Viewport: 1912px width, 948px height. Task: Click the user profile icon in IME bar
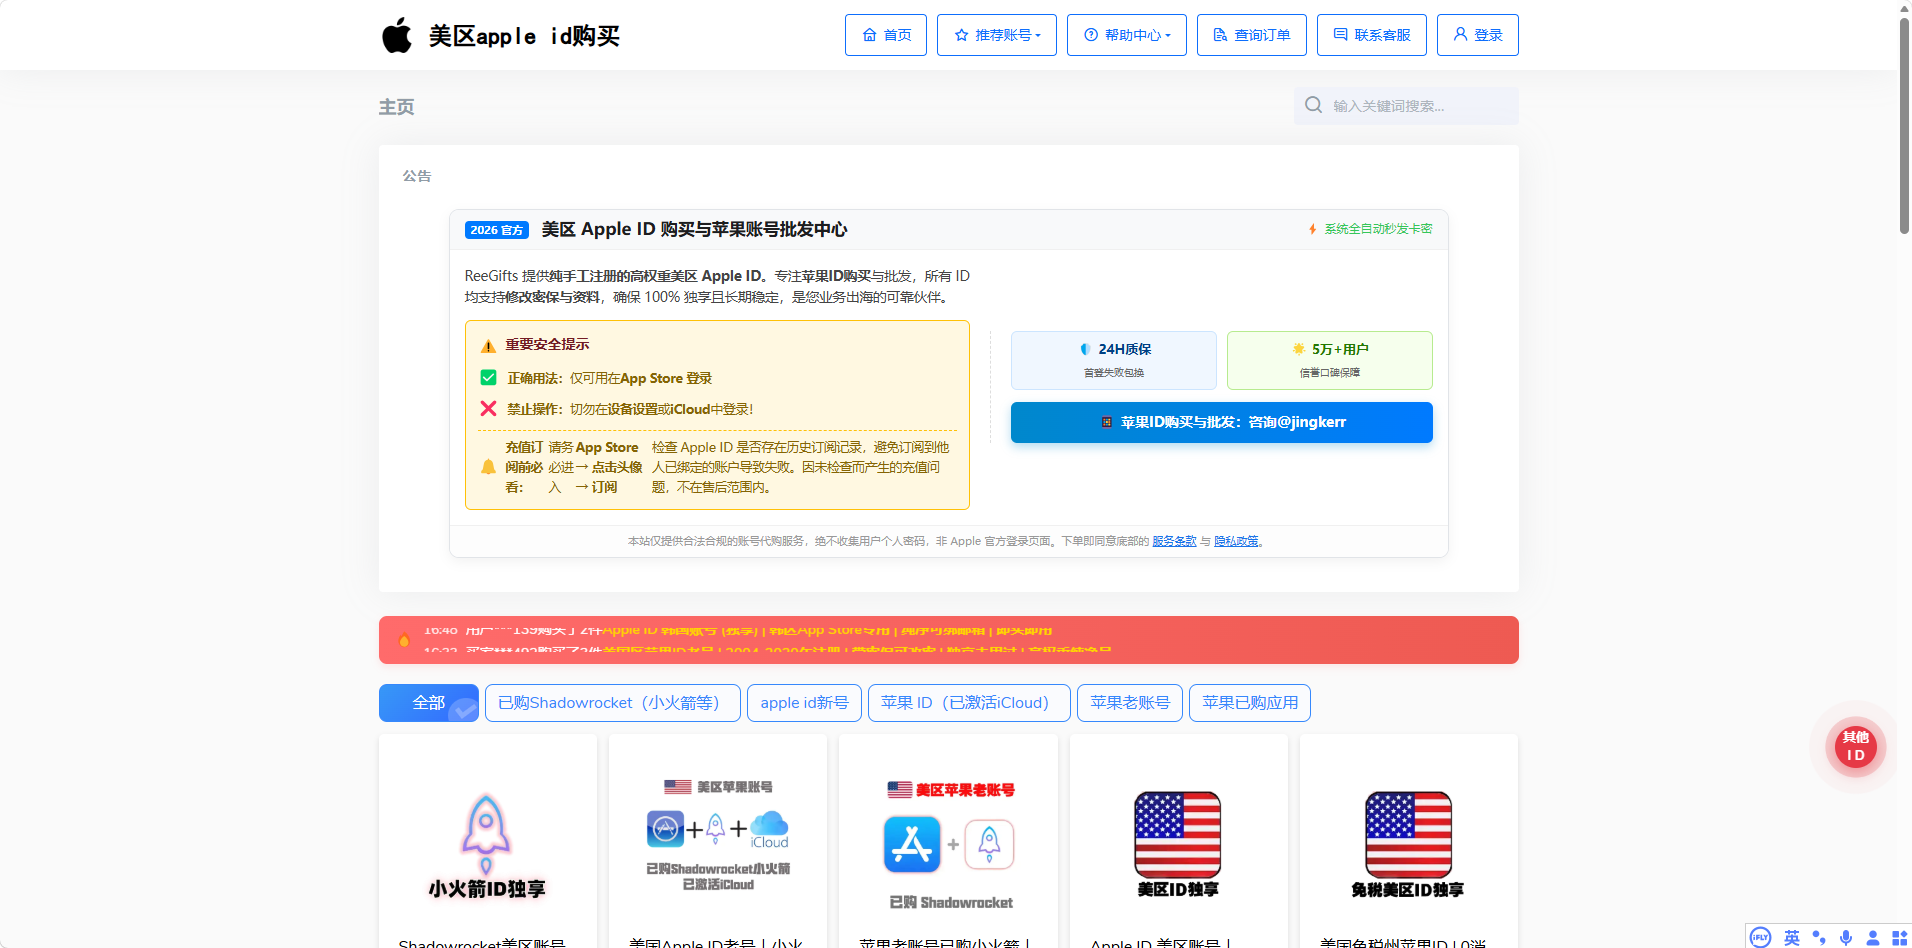tap(1873, 937)
